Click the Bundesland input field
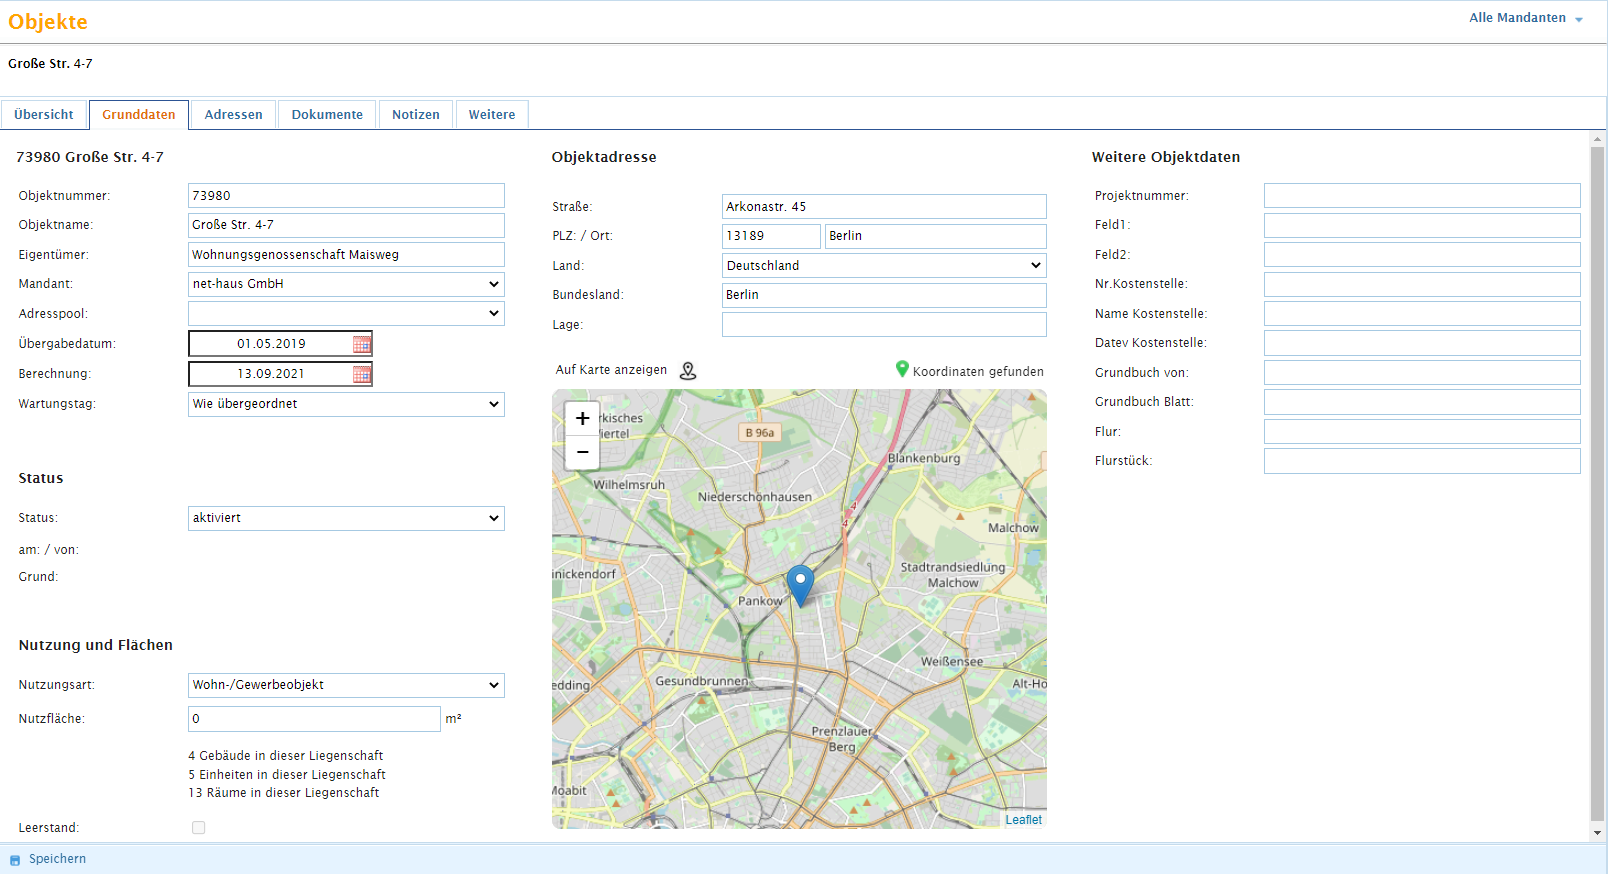 coord(884,295)
